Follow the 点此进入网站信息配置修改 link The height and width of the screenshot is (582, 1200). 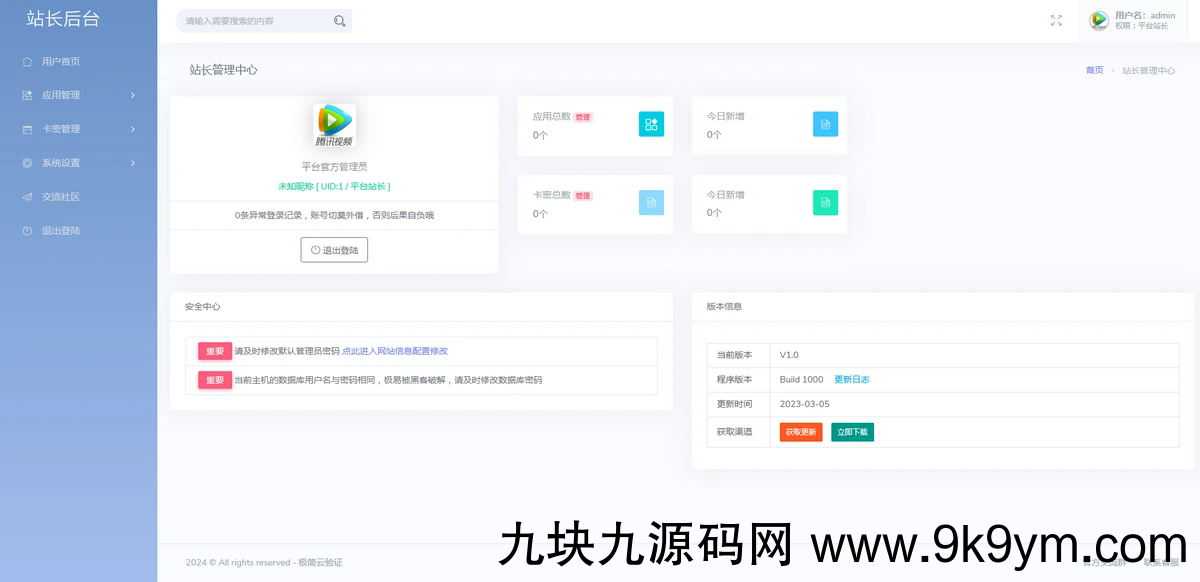(395, 351)
